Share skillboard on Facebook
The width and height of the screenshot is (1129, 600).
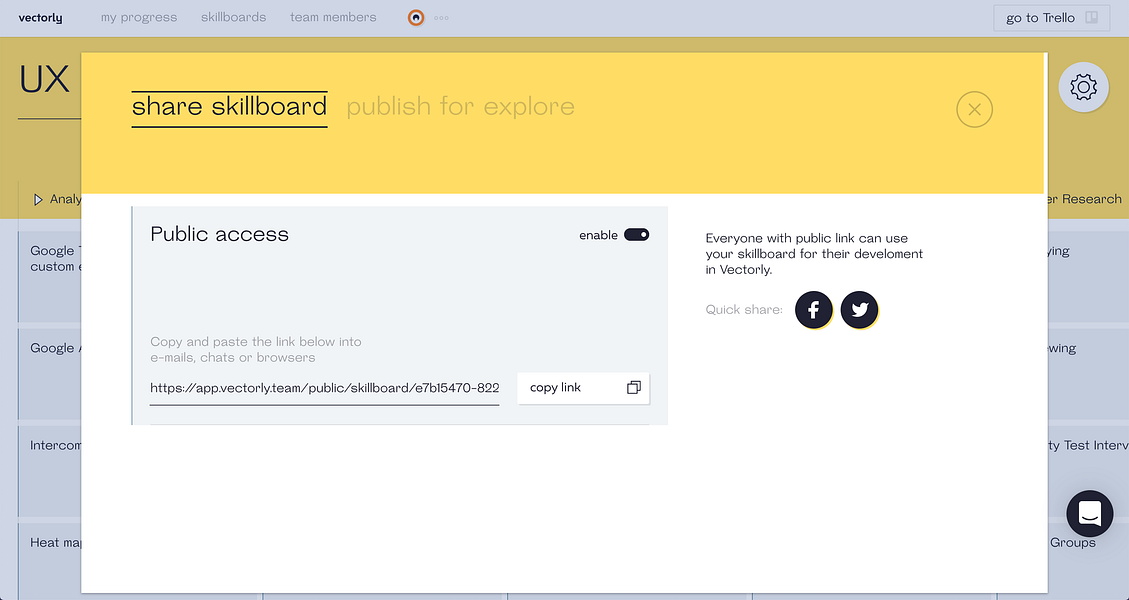(813, 310)
